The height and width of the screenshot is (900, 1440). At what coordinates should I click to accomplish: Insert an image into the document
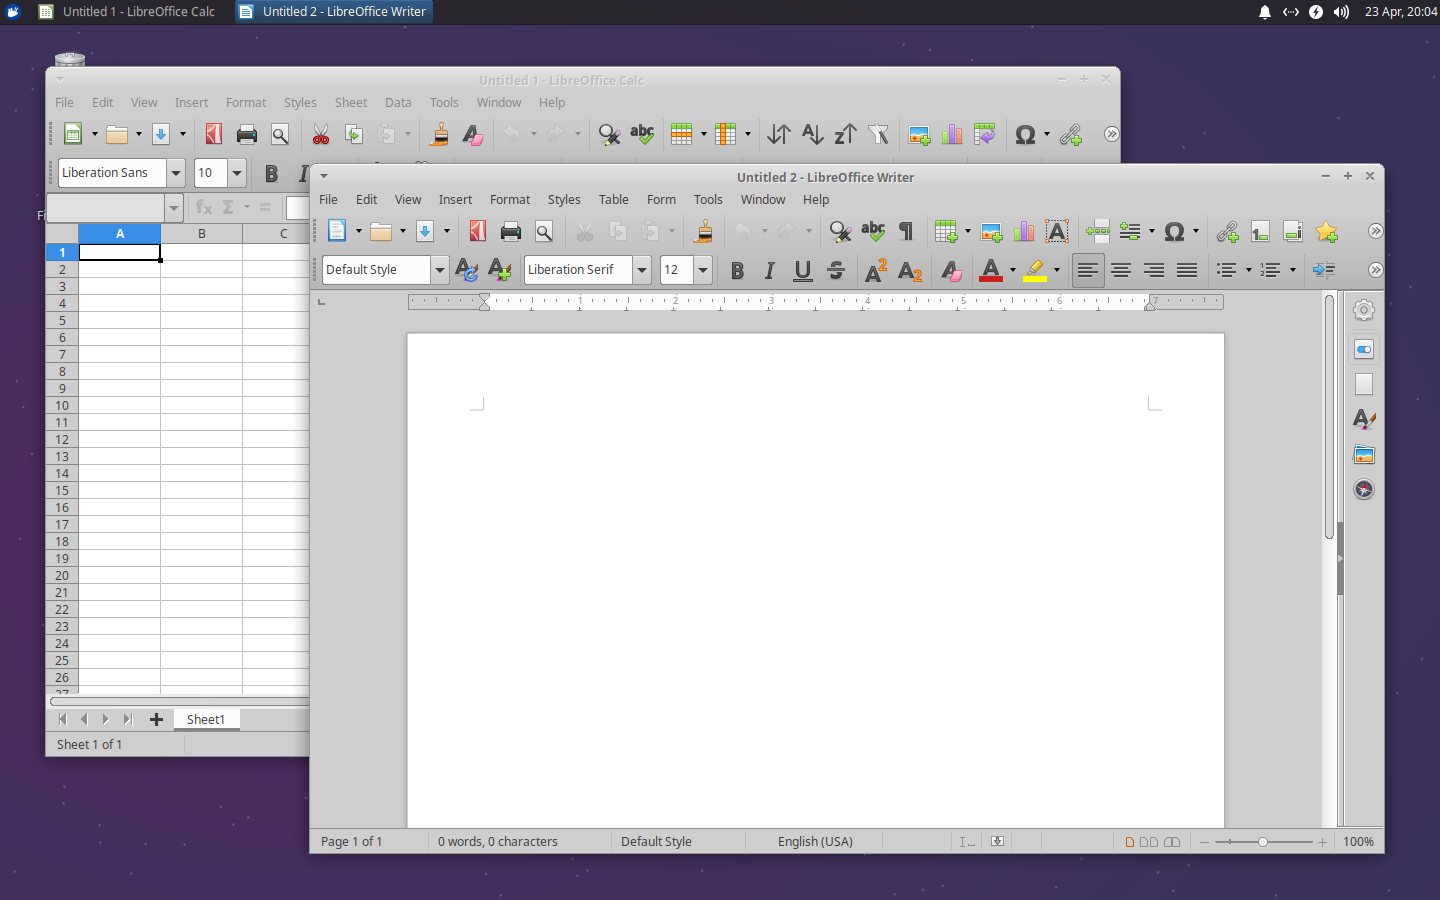click(991, 231)
